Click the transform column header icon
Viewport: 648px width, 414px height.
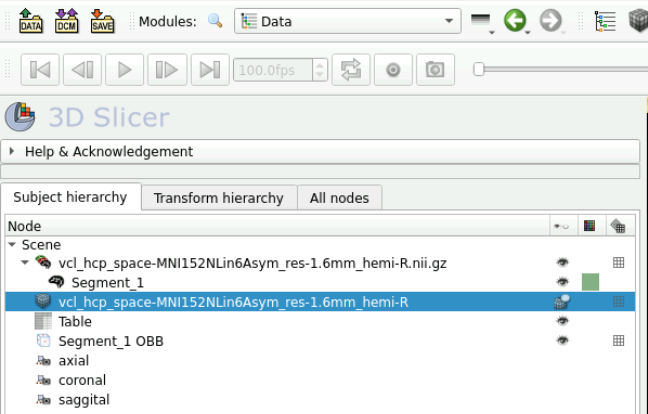coord(618,226)
